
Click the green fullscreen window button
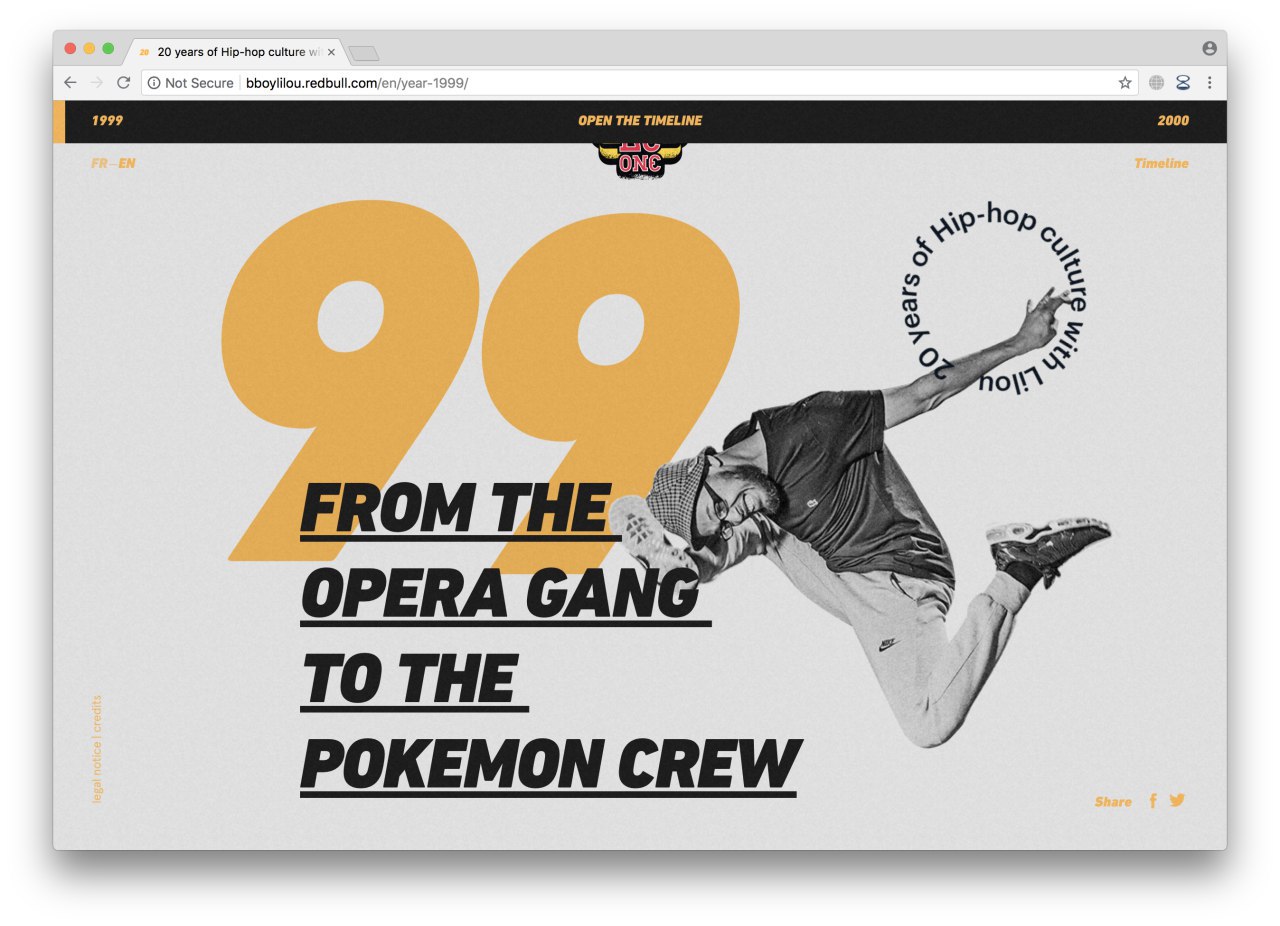coord(108,48)
